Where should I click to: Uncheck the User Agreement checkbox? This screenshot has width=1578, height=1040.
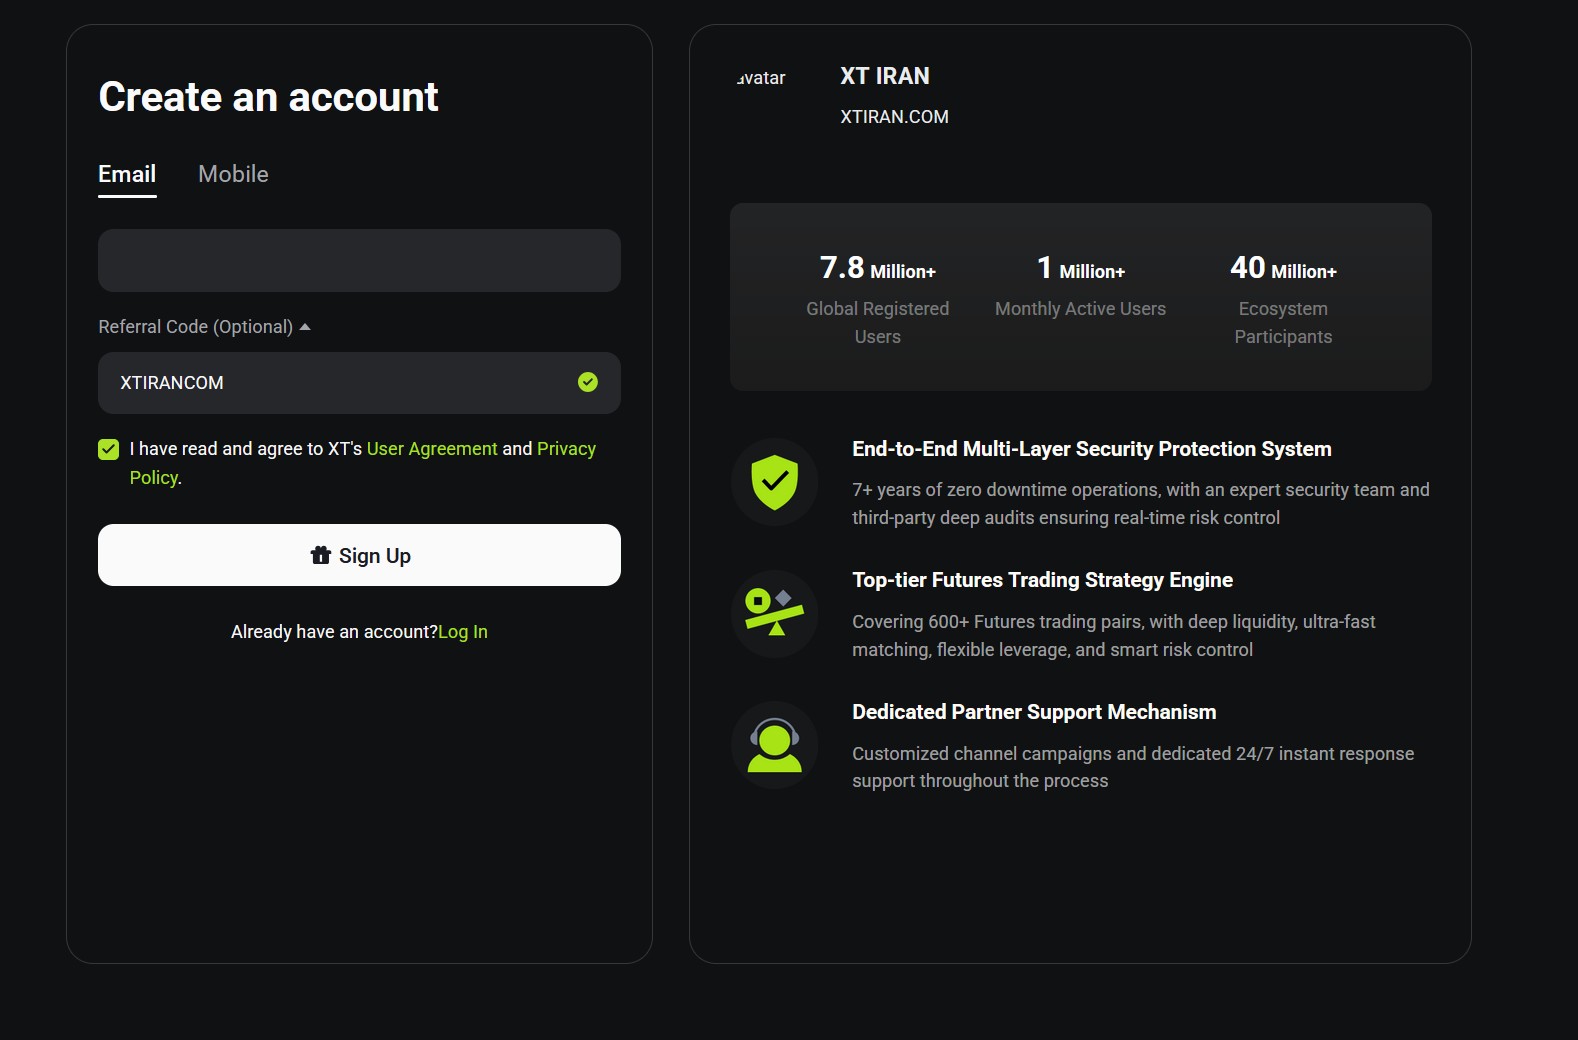tap(109, 449)
